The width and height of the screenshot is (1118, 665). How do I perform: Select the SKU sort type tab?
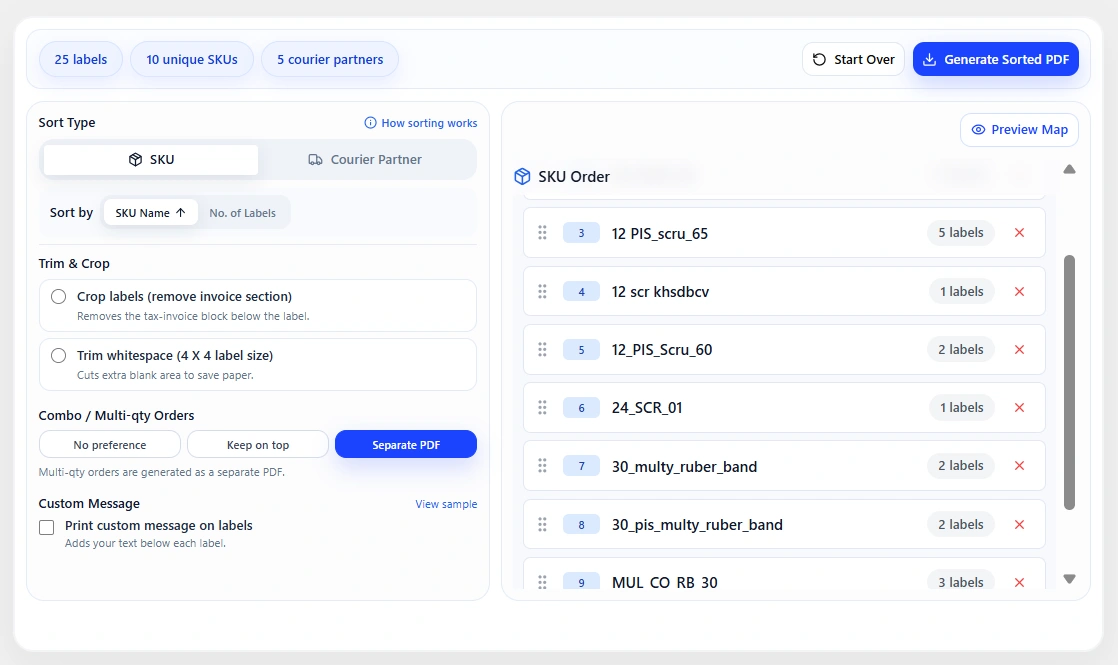[x=150, y=160]
